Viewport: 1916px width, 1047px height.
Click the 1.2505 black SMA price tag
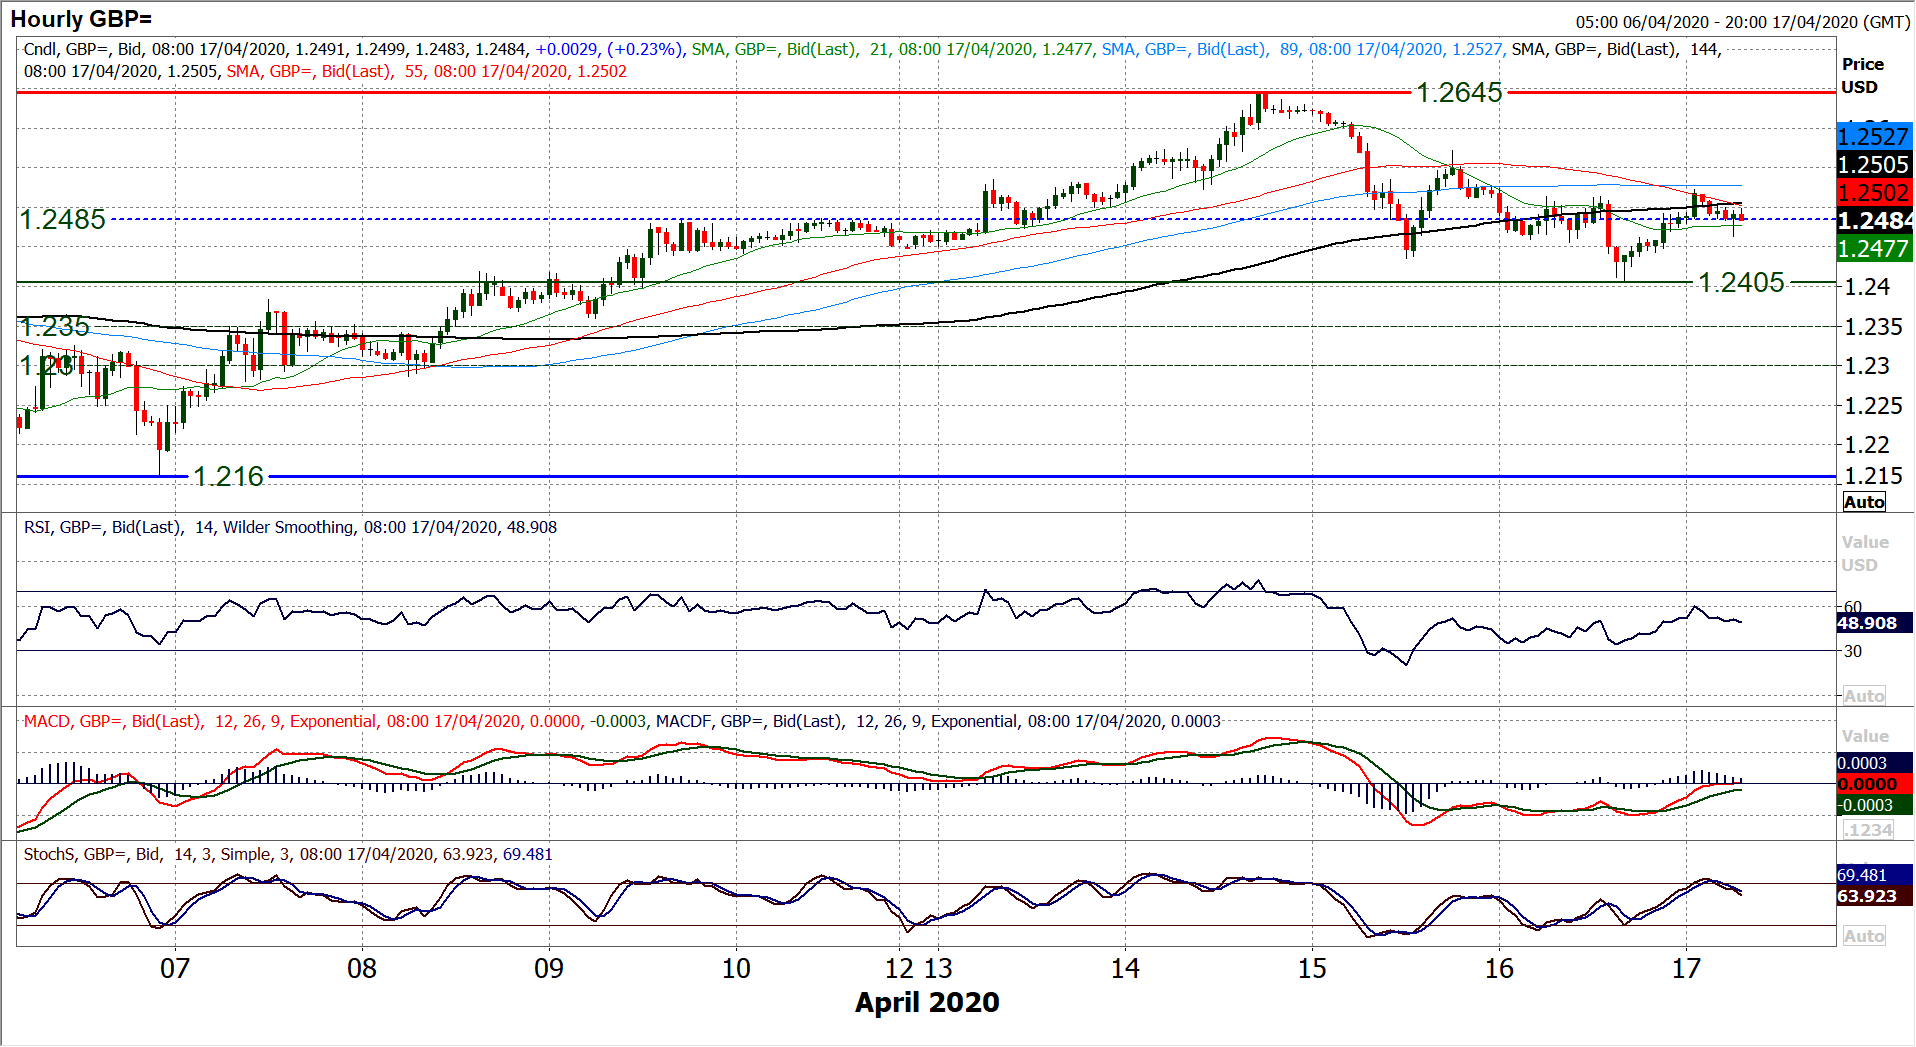(x=1874, y=165)
